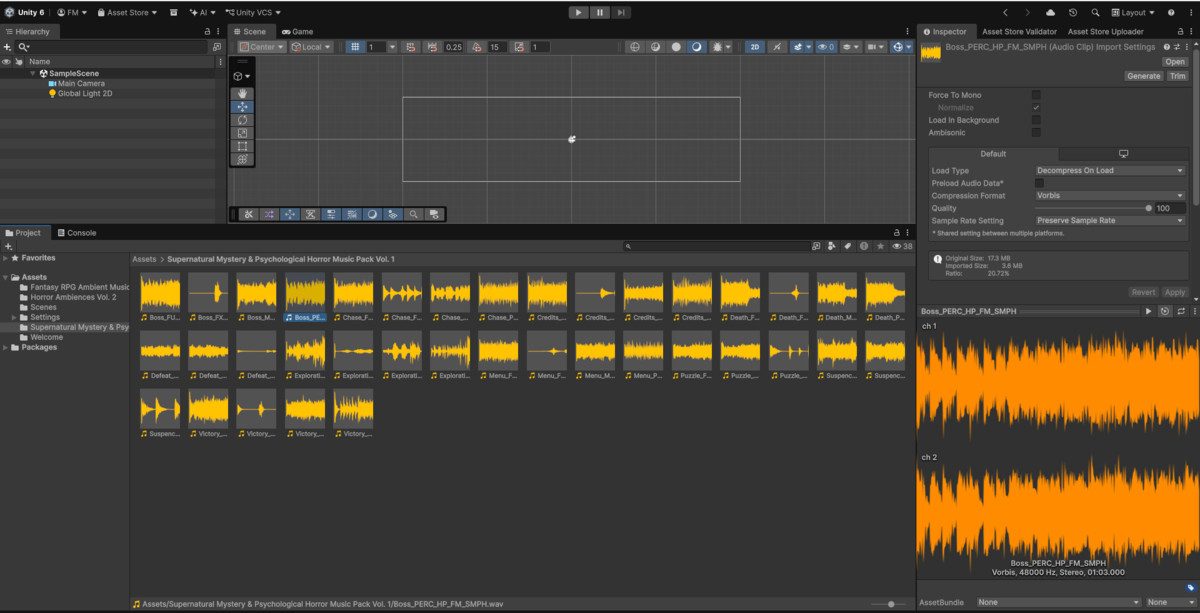1200x613 pixels.
Task: Toggle 2D view mode in Scene
Action: click(x=756, y=47)
